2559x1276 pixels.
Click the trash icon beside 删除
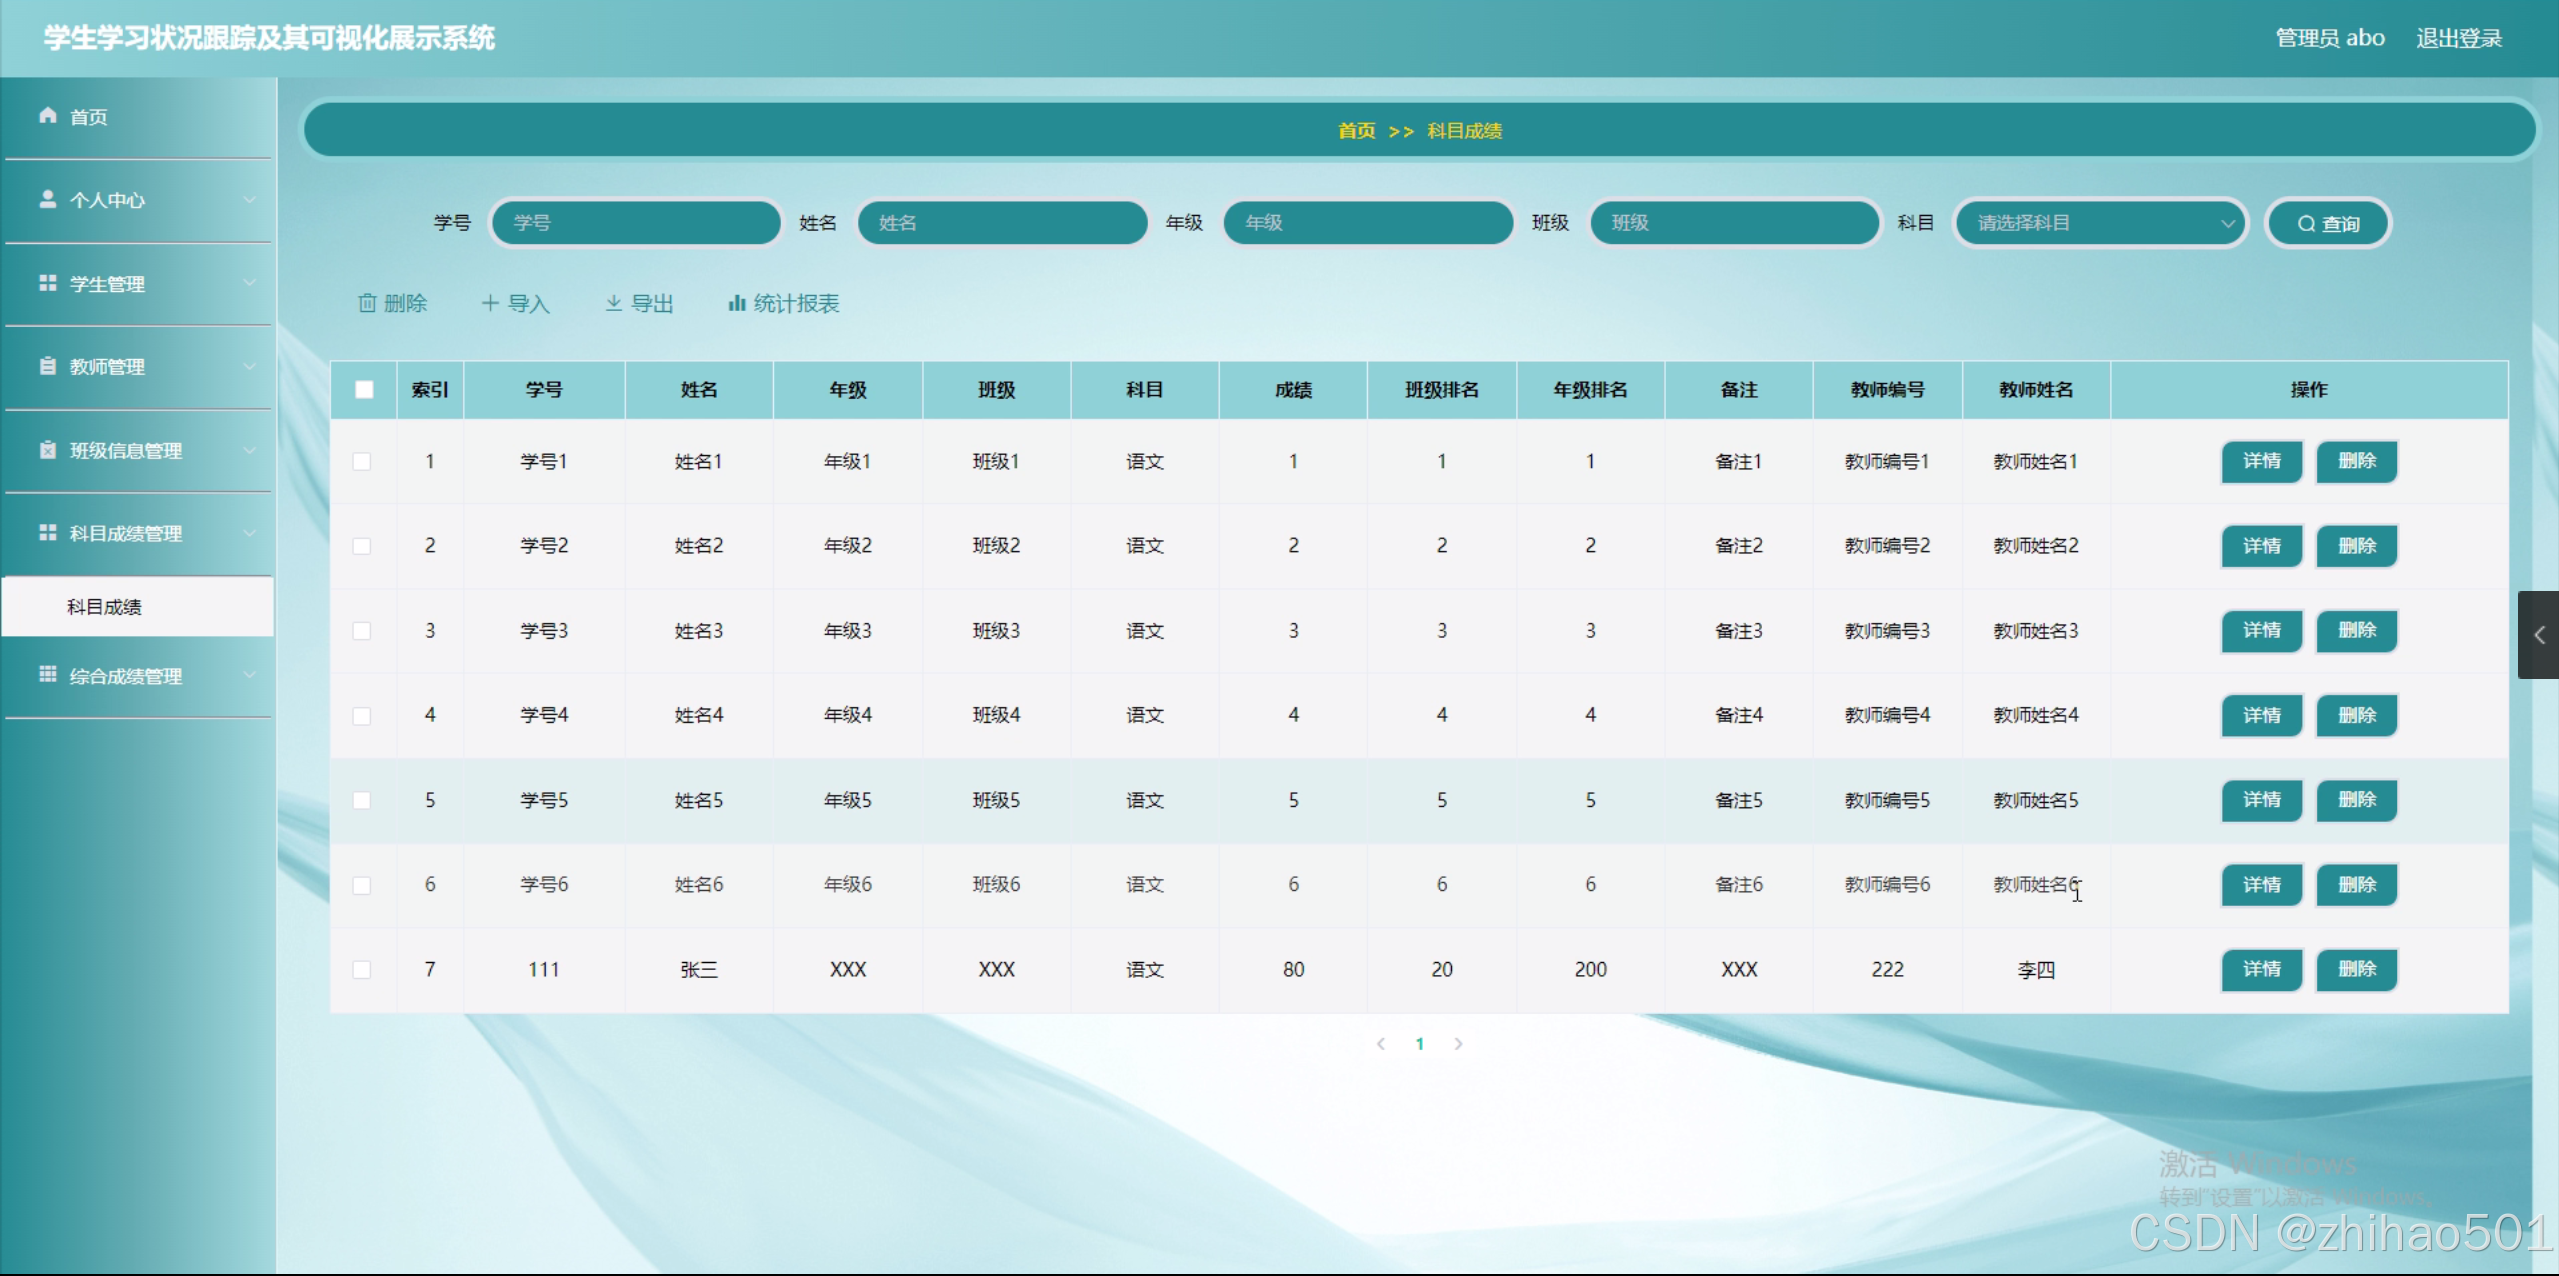coord(367,303)
